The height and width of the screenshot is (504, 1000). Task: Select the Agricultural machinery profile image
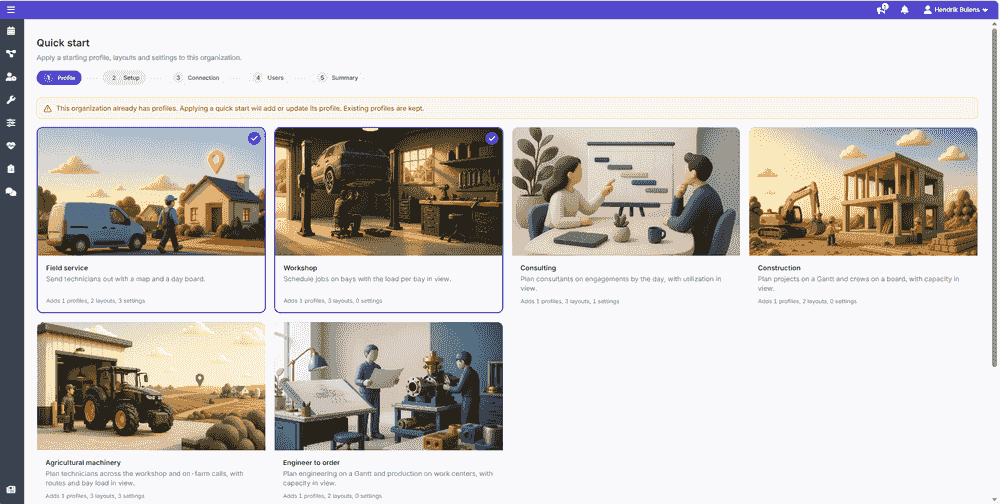[x=151, y=386]
